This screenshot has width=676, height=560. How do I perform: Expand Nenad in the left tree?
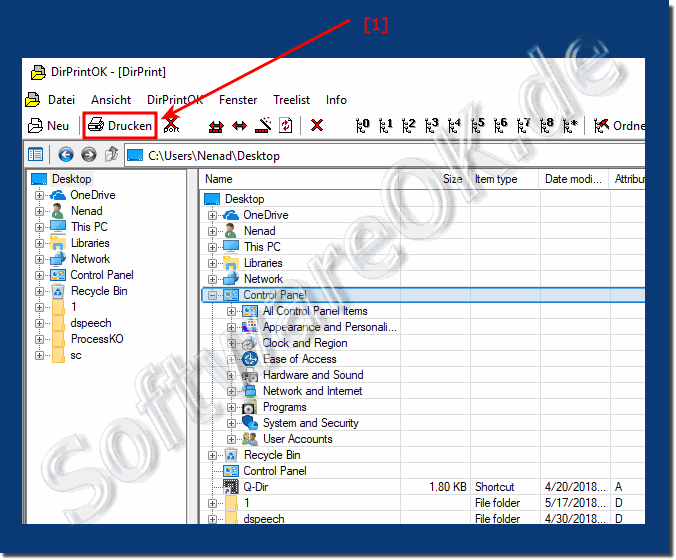tap(39, 211)
